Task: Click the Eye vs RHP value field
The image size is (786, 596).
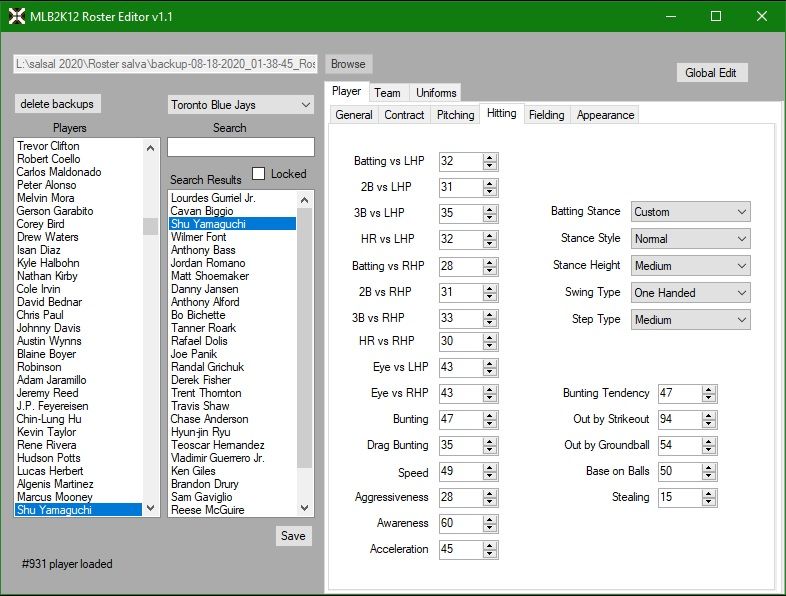Action: [461, 393]
